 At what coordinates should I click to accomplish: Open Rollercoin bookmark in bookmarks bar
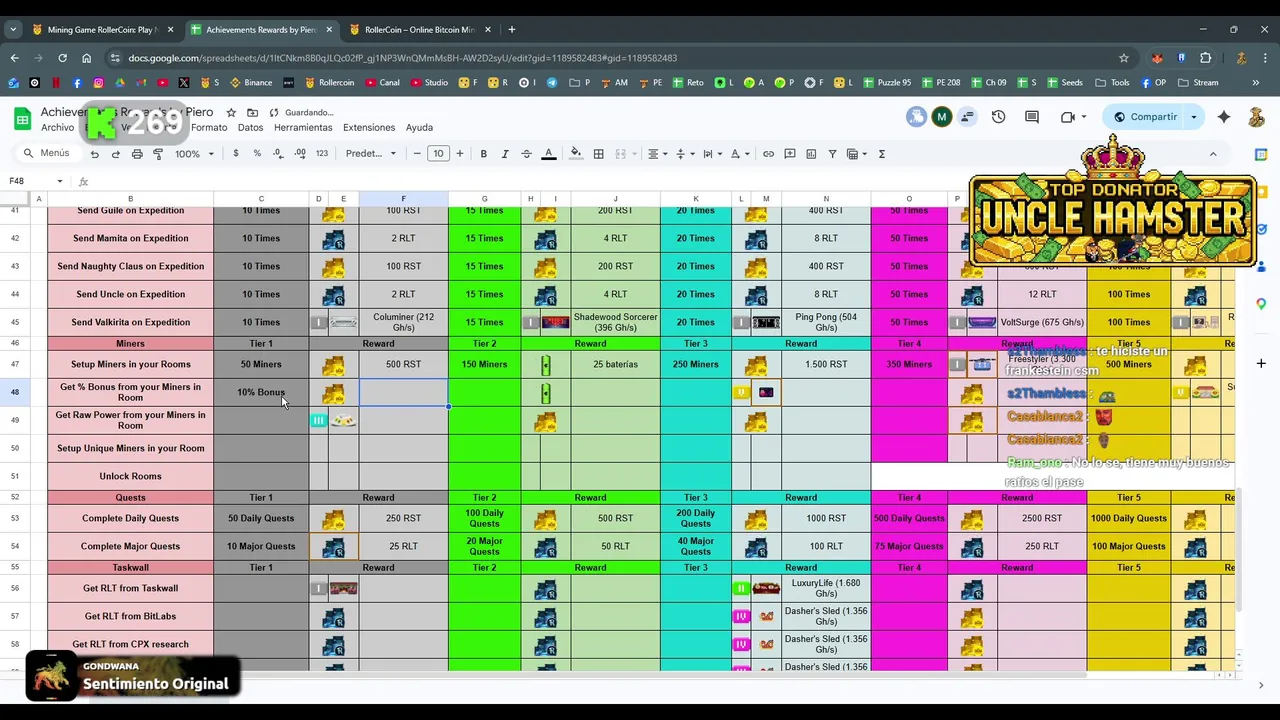(330, 83)
